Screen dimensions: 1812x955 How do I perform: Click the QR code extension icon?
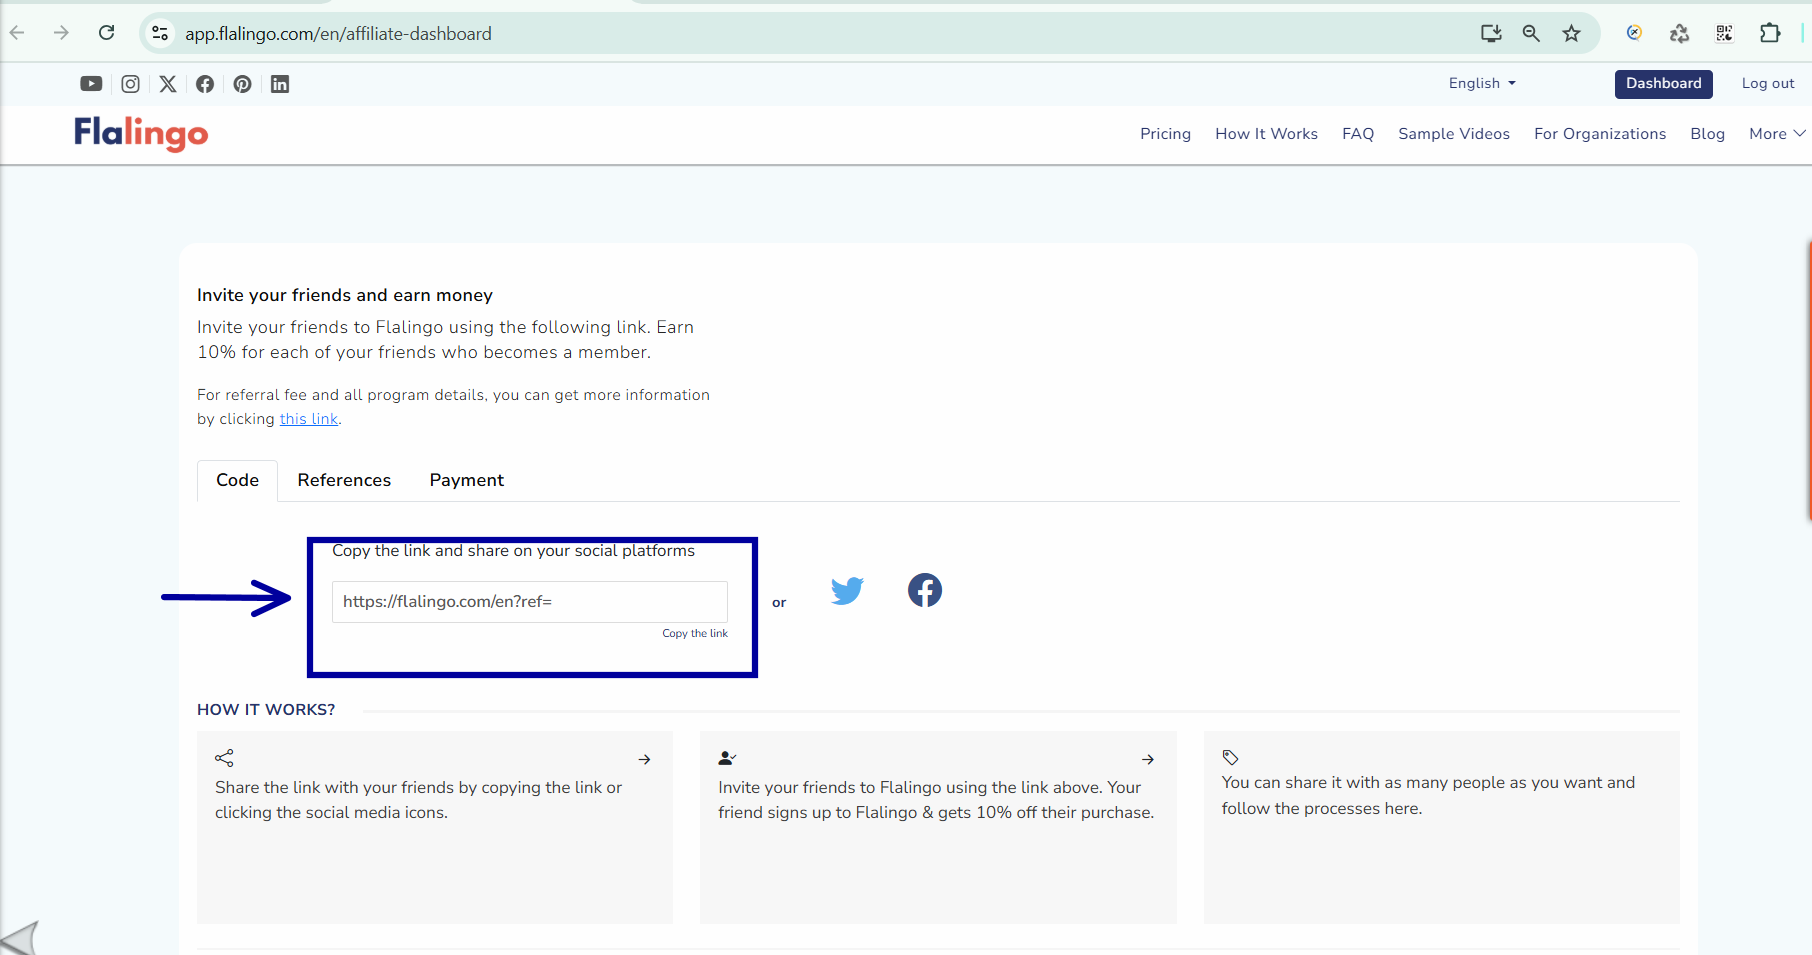pyautogui.click(x=1725, y=33)
